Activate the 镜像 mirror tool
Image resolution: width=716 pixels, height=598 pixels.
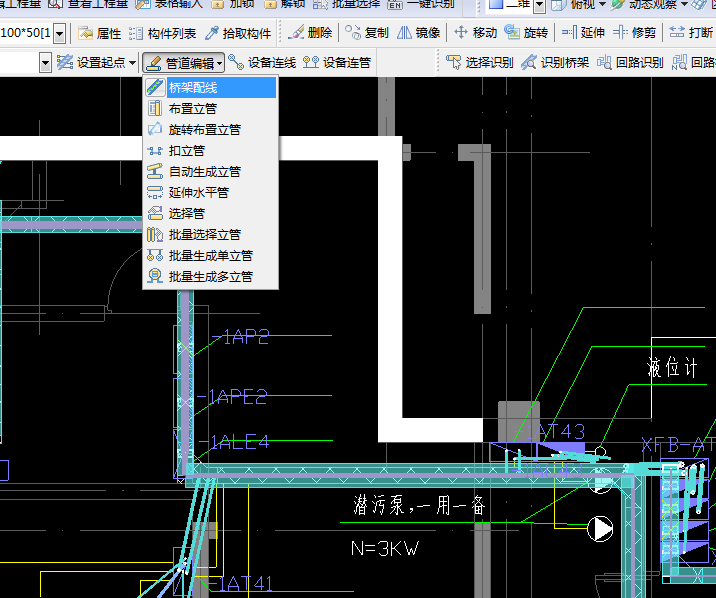pyautogui.click(x=418, y=32)
